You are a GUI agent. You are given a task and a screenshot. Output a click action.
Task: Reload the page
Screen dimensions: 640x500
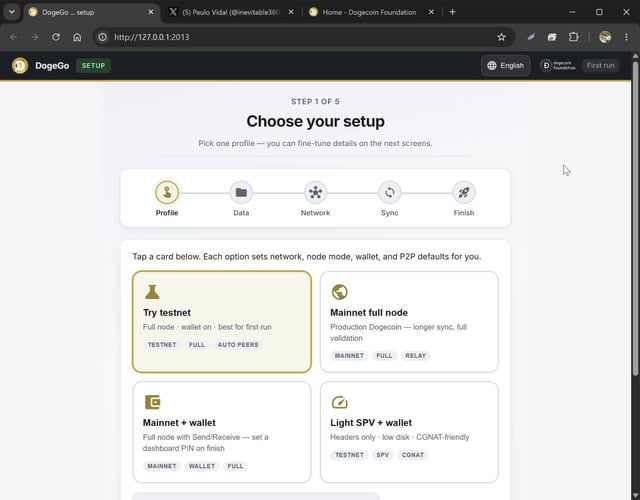click(56, 37)
